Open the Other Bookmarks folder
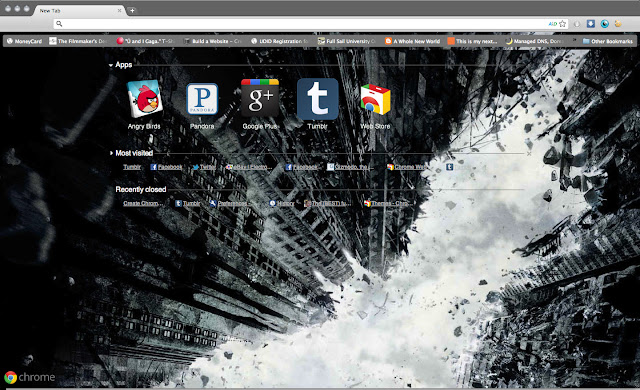This screenshot has height=390, width=640. (x=608, y=41)
